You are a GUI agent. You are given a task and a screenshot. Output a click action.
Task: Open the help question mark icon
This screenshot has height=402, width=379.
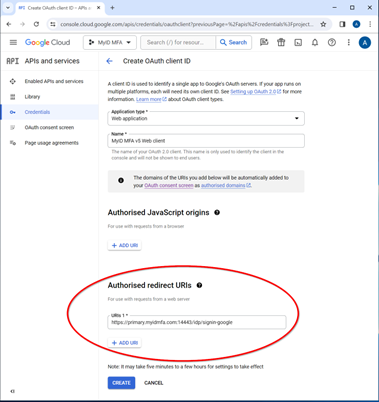click(x=332, y=42)
